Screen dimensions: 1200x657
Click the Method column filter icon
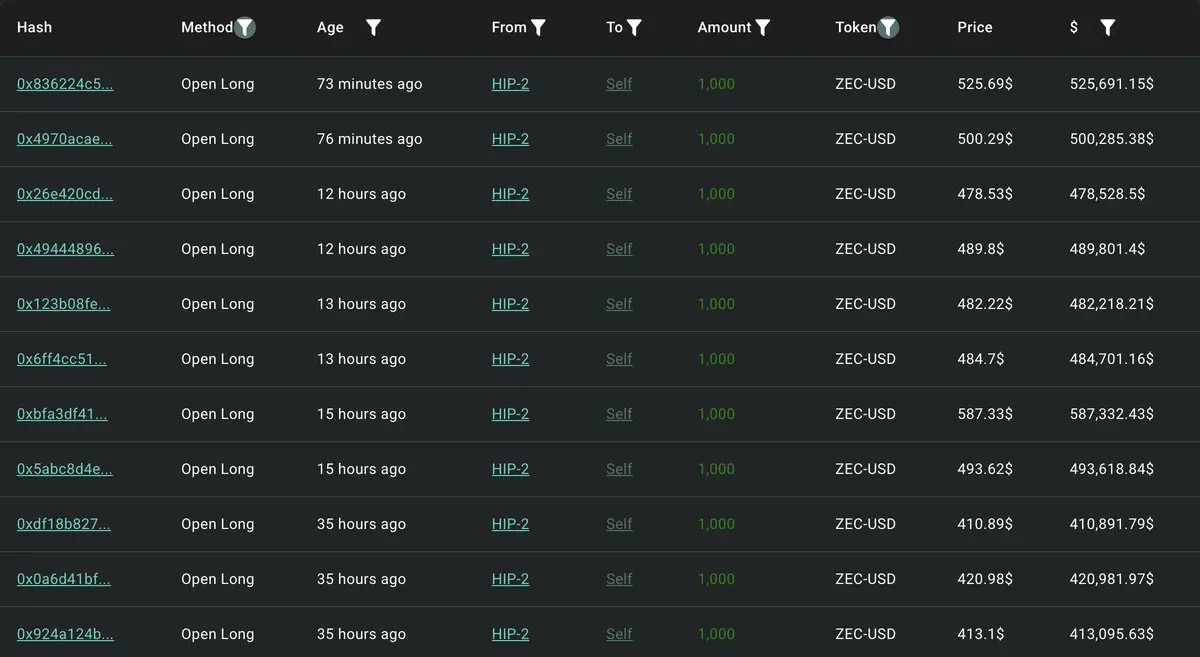click(x=245, y=28)
